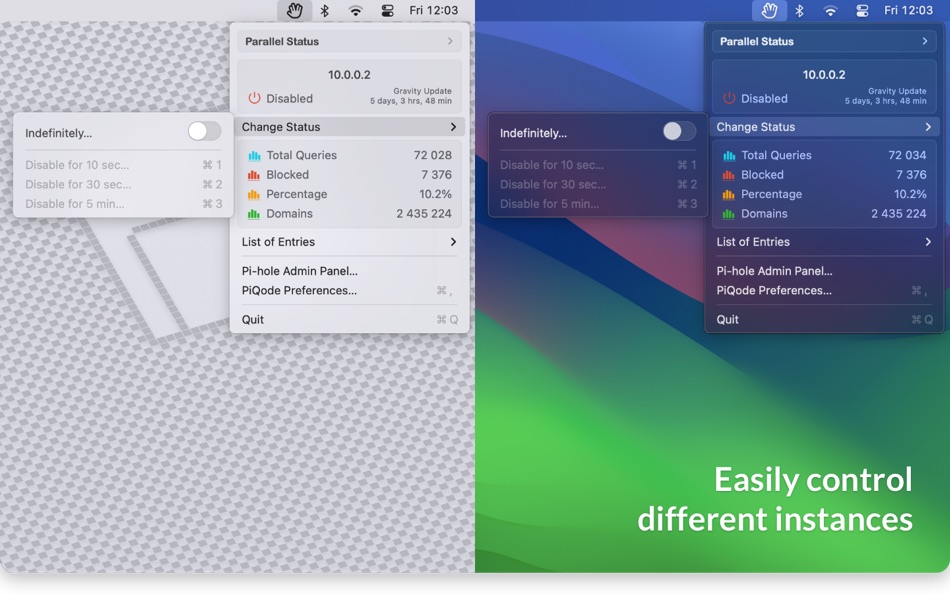
Task: Open Control Center icon in light menu bar
Action: click(387, 10)
